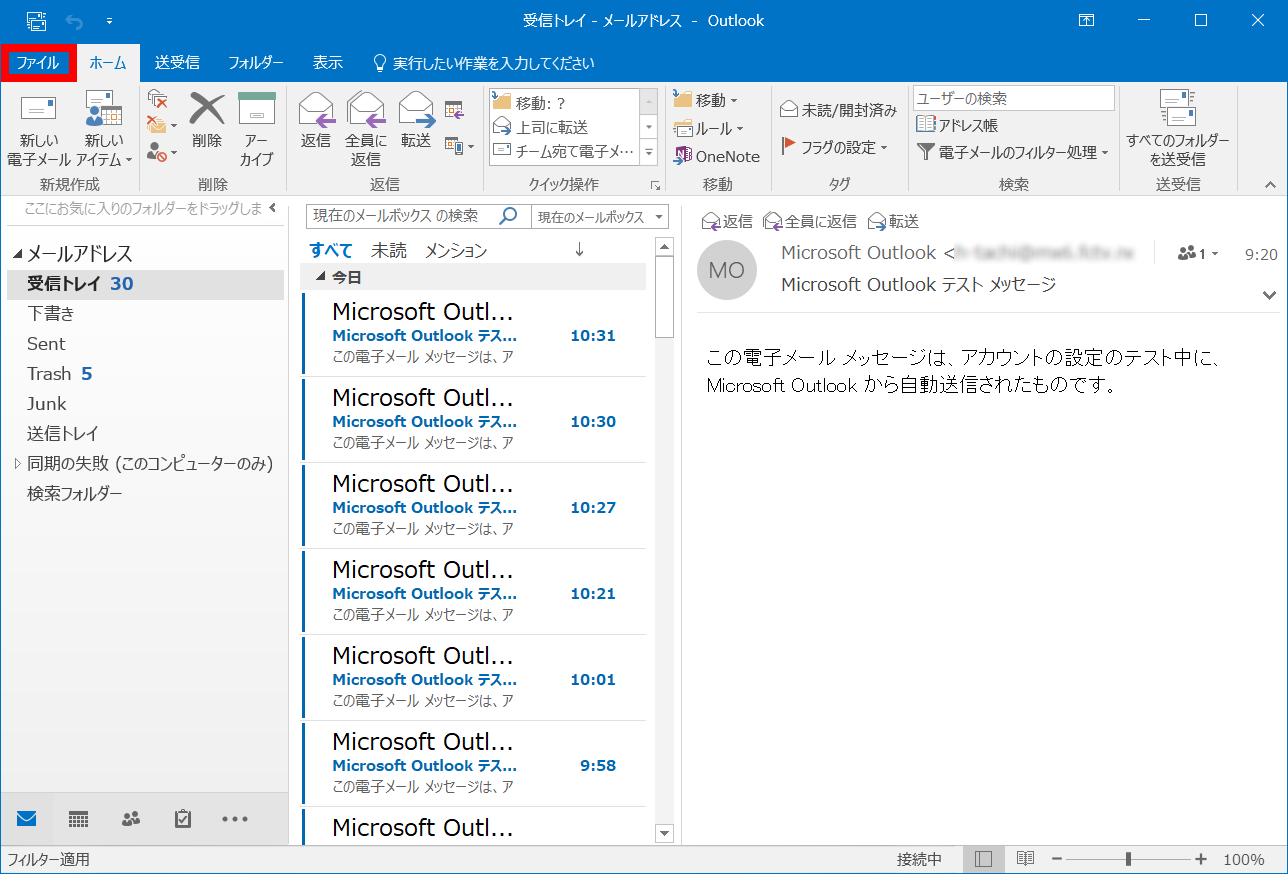
Task: Open the message received at 10:31
Action: pyautogui.click(x=474, y=333)
